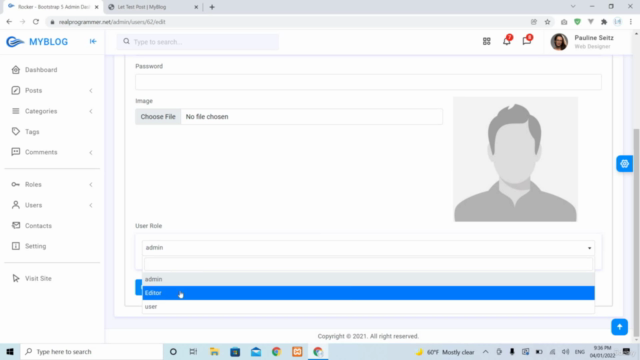Viewport: 640px width, 360px height.
Task: Open Windows Start menu
Action: [10, 351]
